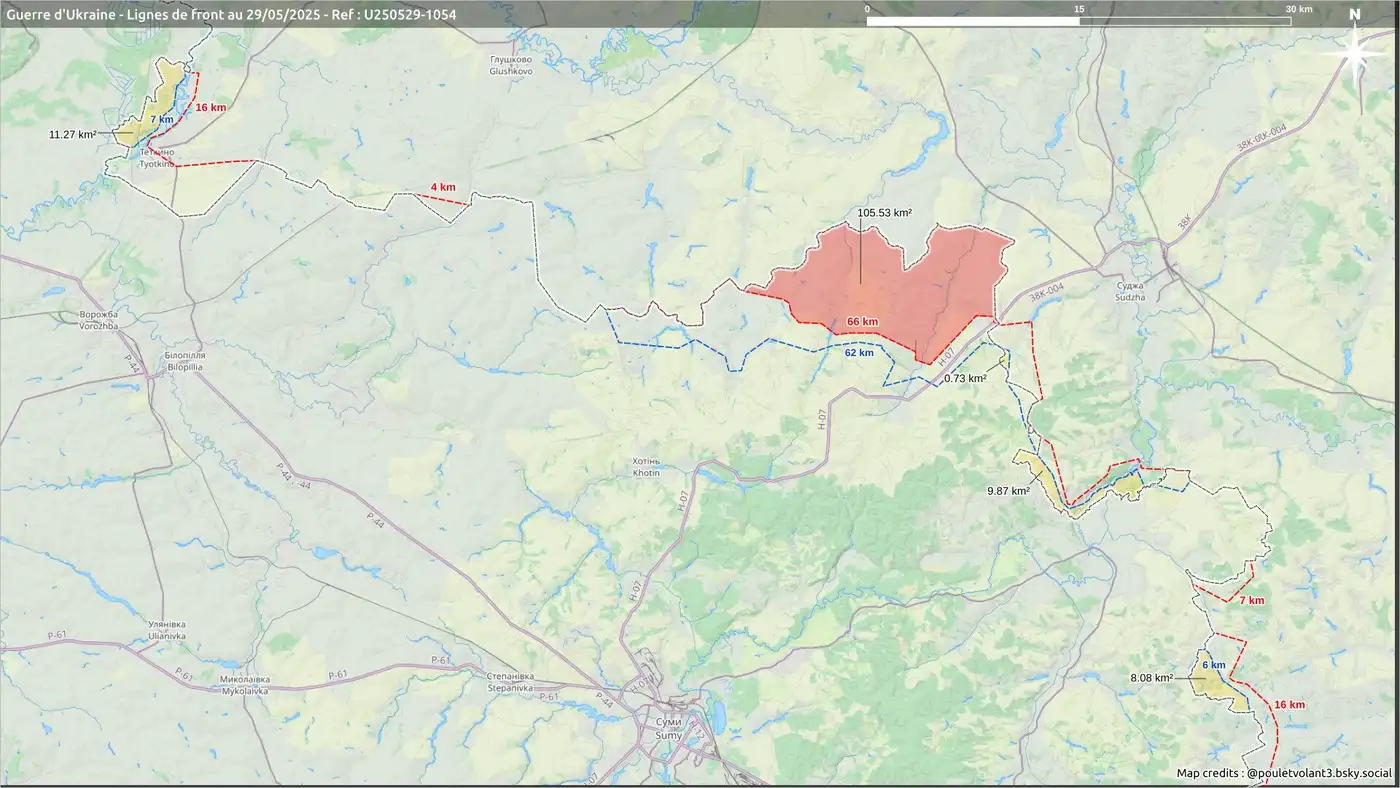Click the red 4 km segment label

443,187
